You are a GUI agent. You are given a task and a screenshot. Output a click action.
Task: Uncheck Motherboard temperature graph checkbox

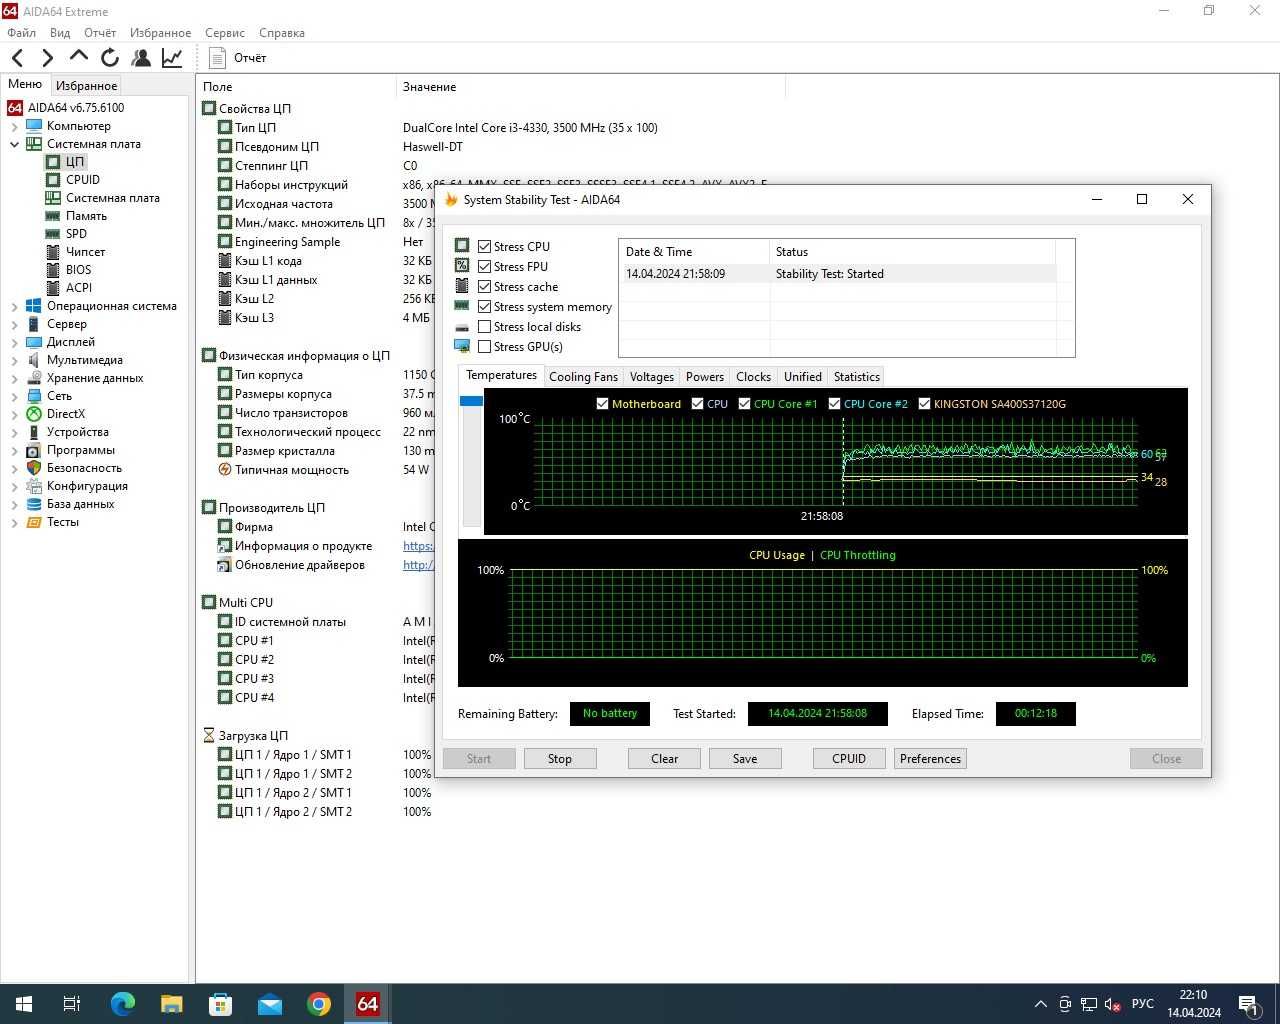602,404
